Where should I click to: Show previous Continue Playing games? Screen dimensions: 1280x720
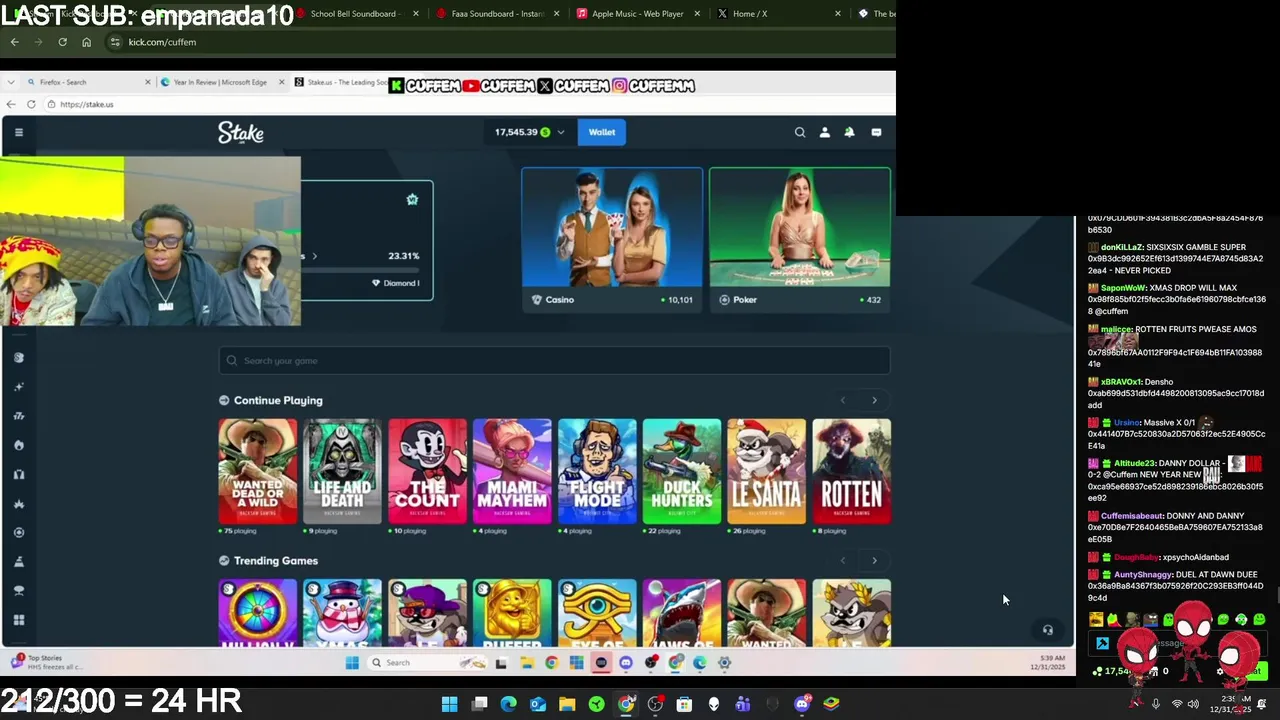click(843, 400)
